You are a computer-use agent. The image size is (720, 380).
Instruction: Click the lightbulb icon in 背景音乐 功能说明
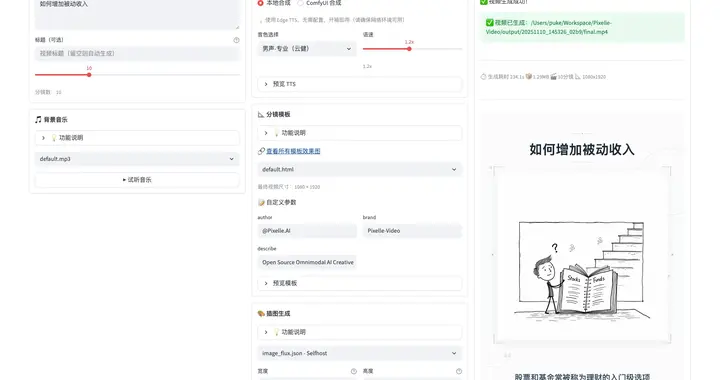click(x=54, y=138)
